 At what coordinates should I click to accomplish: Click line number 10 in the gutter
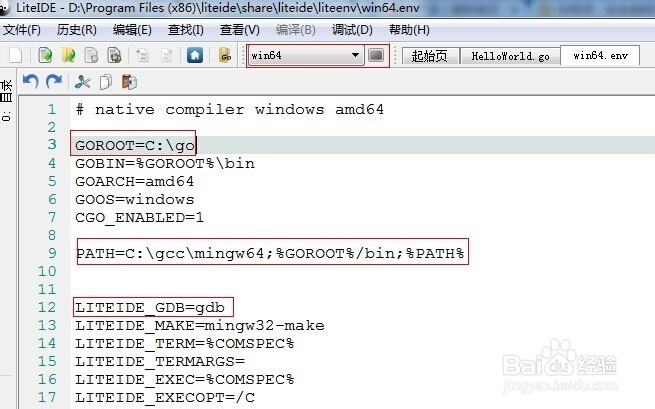[x=47, y=272]
